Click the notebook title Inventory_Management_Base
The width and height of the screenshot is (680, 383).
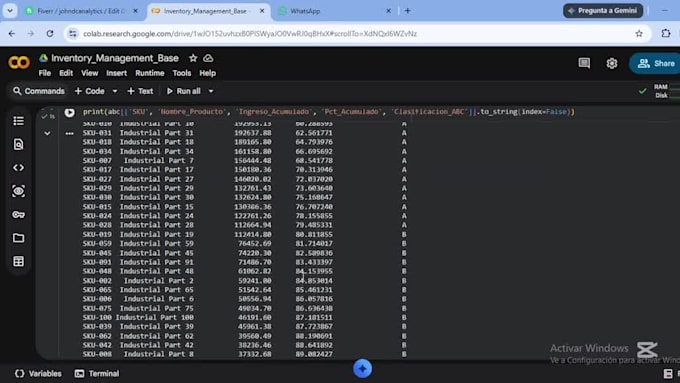coord(115,58)
